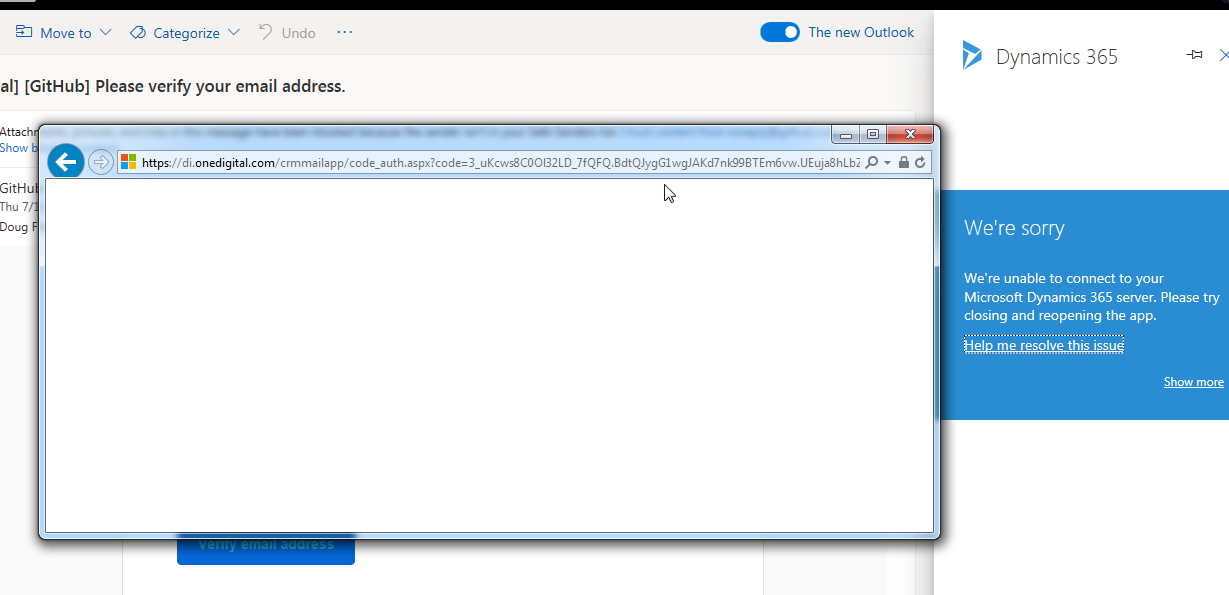Image resolution: width=1229 pixels, height=595 pixels.
Task: Click the Show more link
Action: click(1194, 382)
